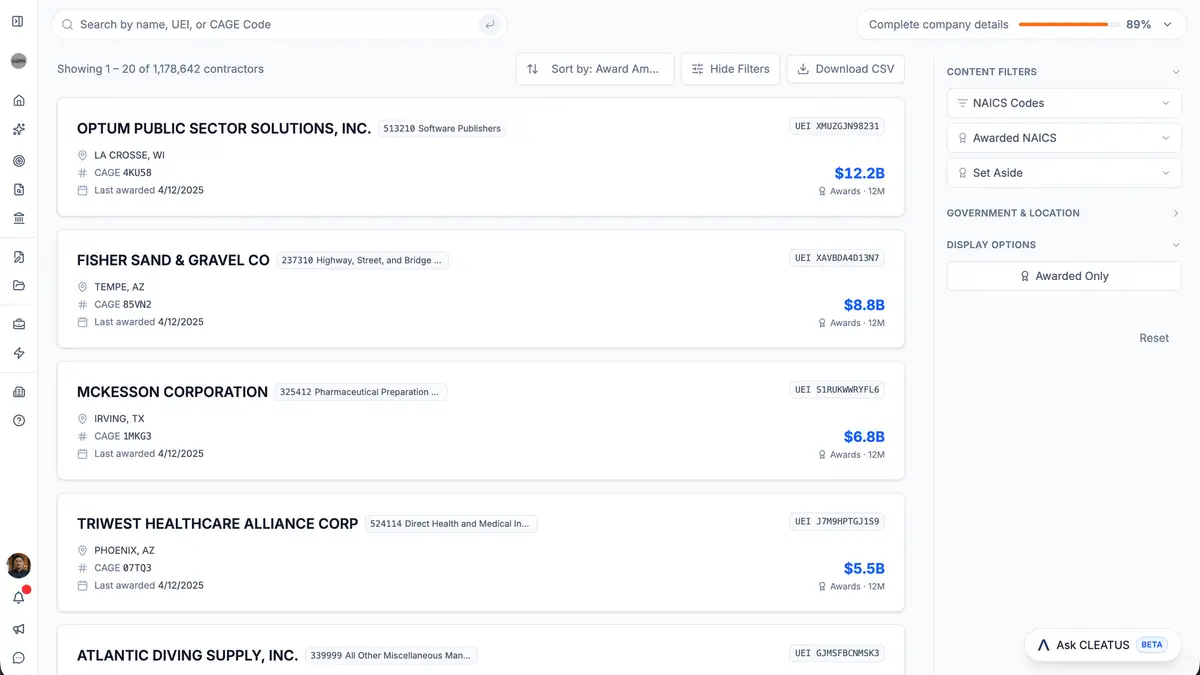Open the megaphone announcements icon

(x=18, y=629)
